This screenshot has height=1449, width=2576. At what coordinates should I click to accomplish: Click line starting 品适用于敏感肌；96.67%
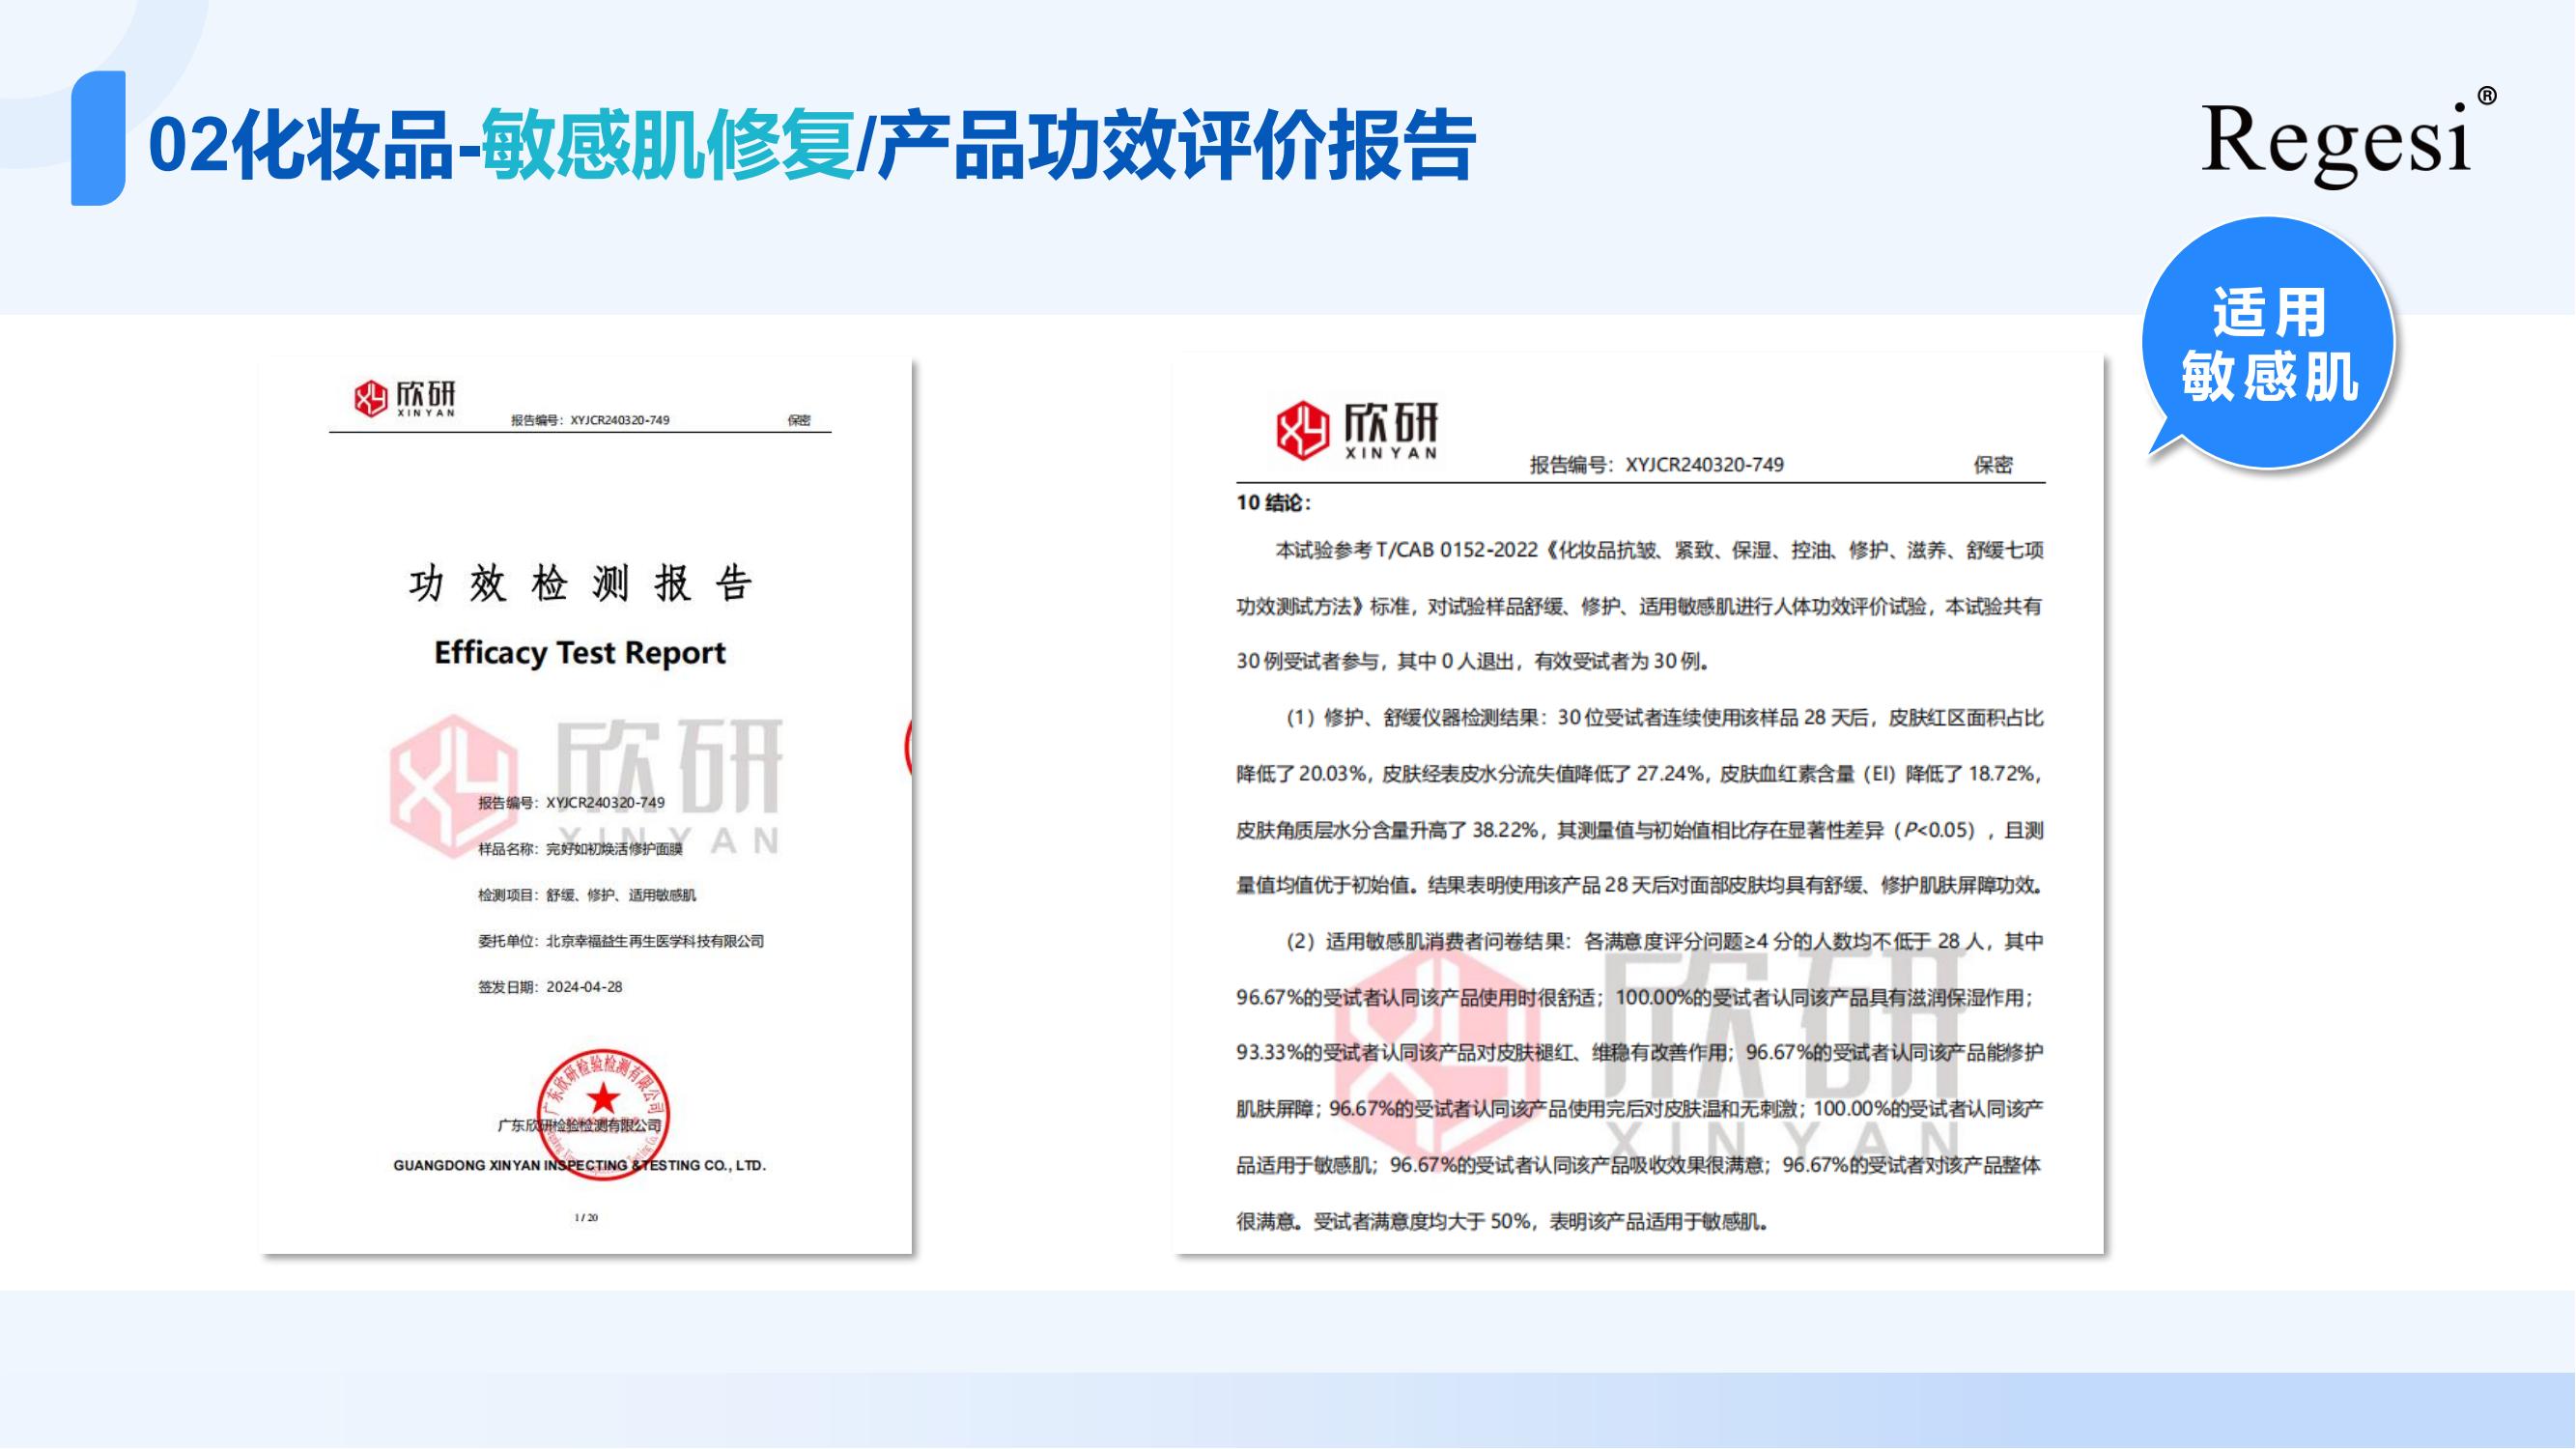coord(1639,1165)
